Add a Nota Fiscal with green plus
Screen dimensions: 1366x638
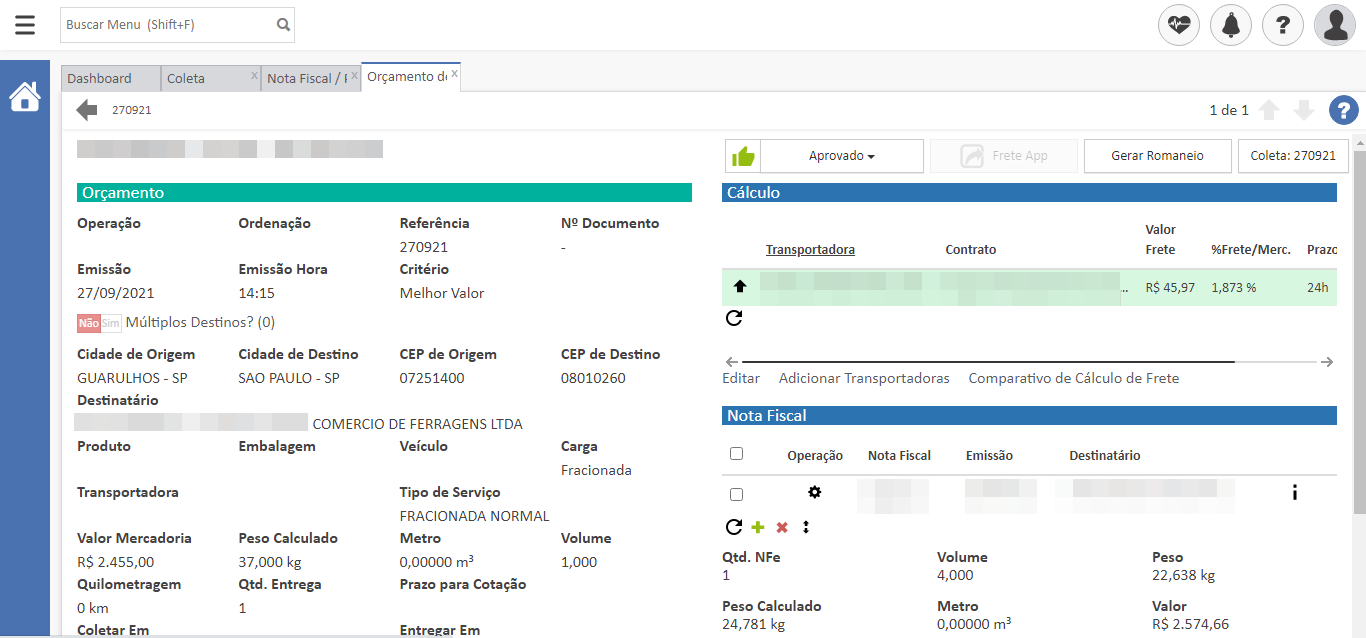coord(758,527)
